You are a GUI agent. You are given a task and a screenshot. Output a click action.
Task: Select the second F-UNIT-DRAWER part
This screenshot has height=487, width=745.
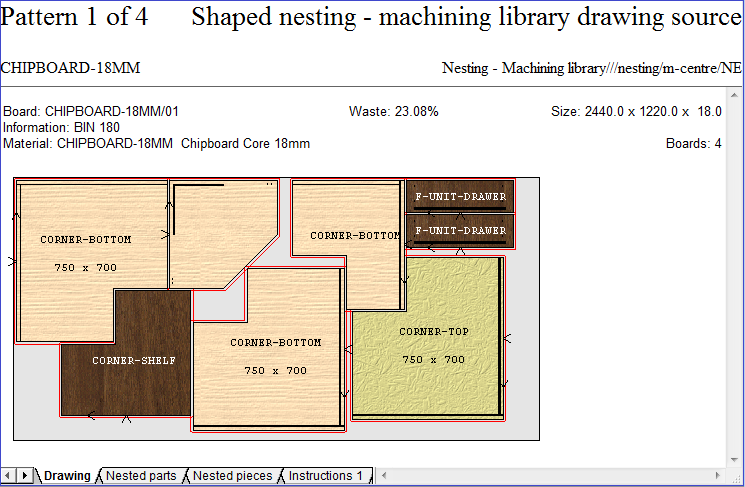click(460, 231)
